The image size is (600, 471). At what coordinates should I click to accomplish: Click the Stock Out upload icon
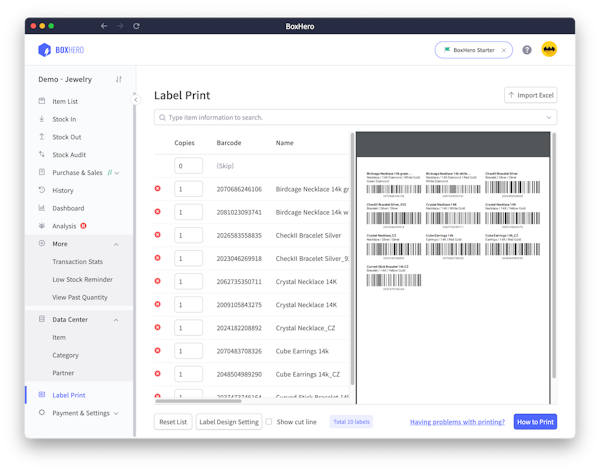(42, 137)
